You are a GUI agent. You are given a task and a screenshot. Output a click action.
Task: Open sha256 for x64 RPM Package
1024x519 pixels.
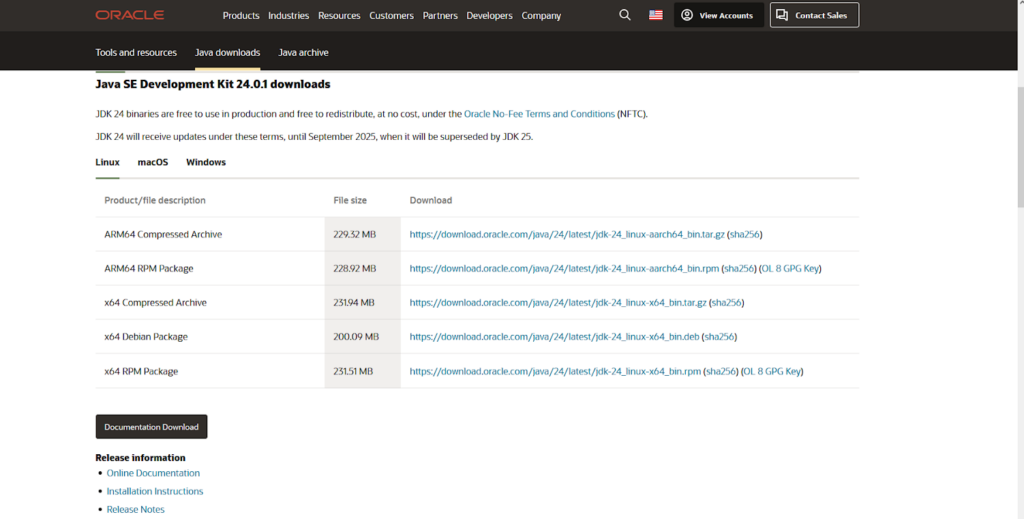[721, 371]
